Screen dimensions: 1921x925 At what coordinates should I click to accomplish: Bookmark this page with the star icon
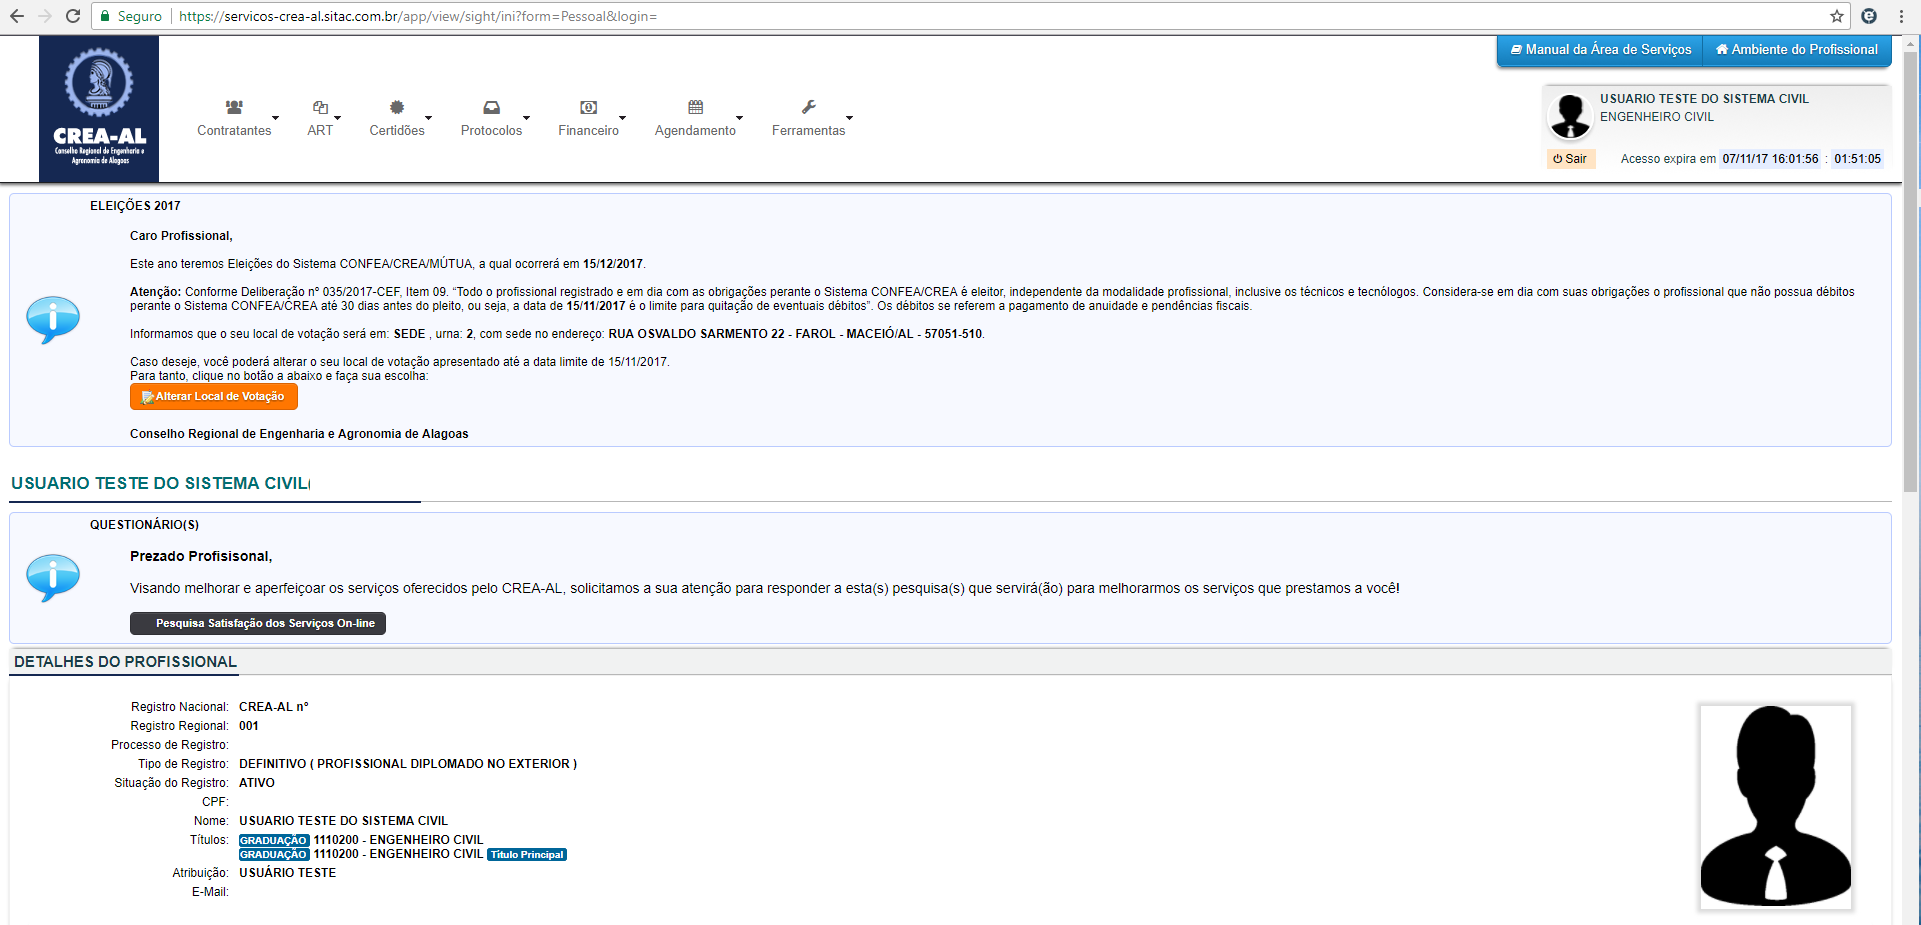pos(1836,16)
